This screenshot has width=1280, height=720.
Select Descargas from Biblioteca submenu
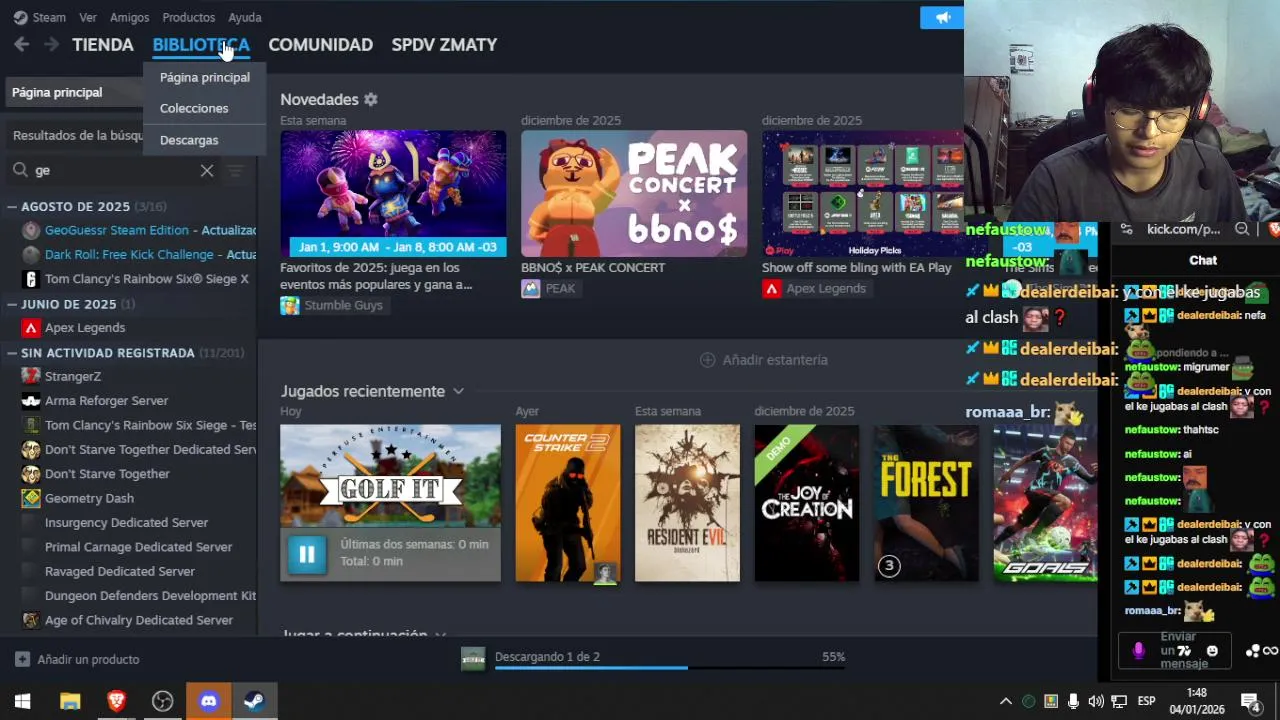point(189,140)
